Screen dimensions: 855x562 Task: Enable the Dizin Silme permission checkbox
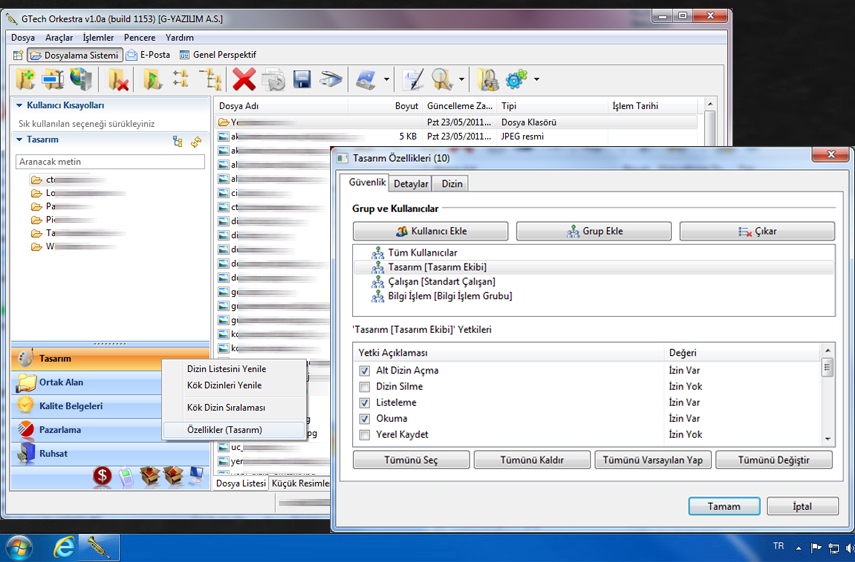365,387
